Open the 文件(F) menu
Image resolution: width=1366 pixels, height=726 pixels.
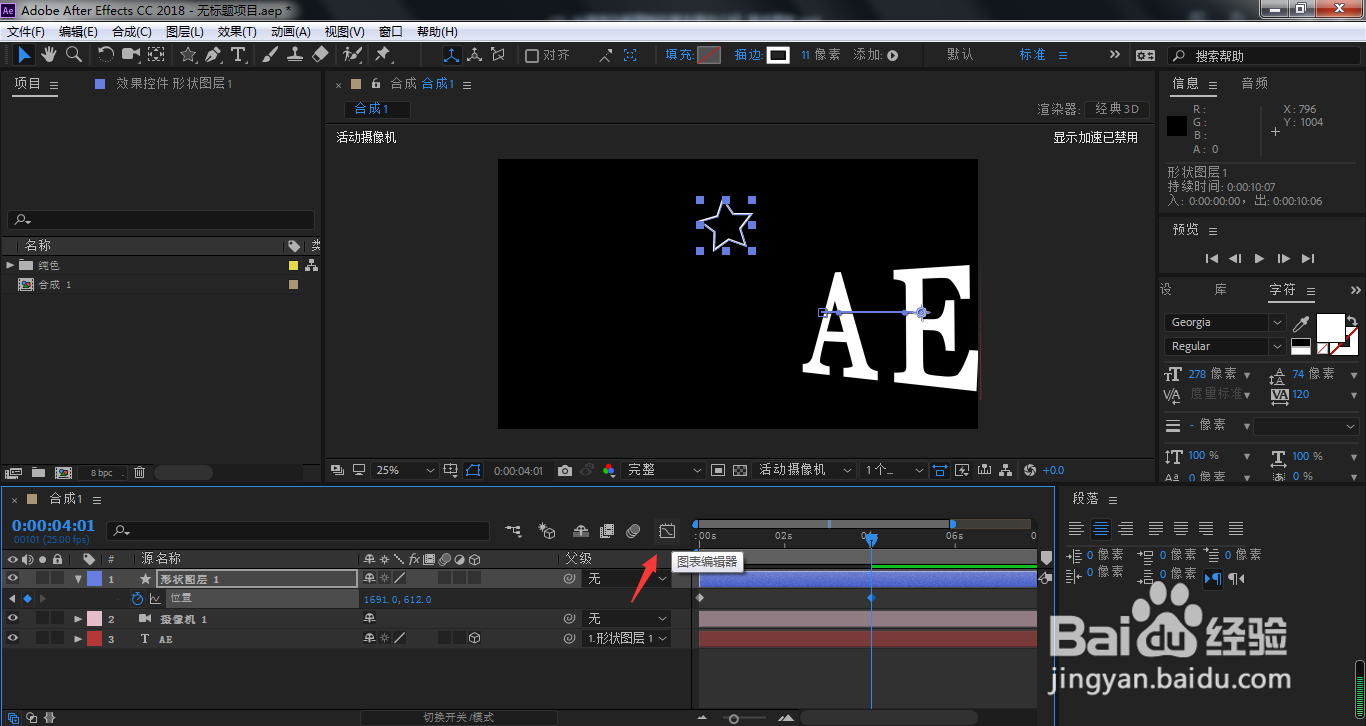click(26, 32)
